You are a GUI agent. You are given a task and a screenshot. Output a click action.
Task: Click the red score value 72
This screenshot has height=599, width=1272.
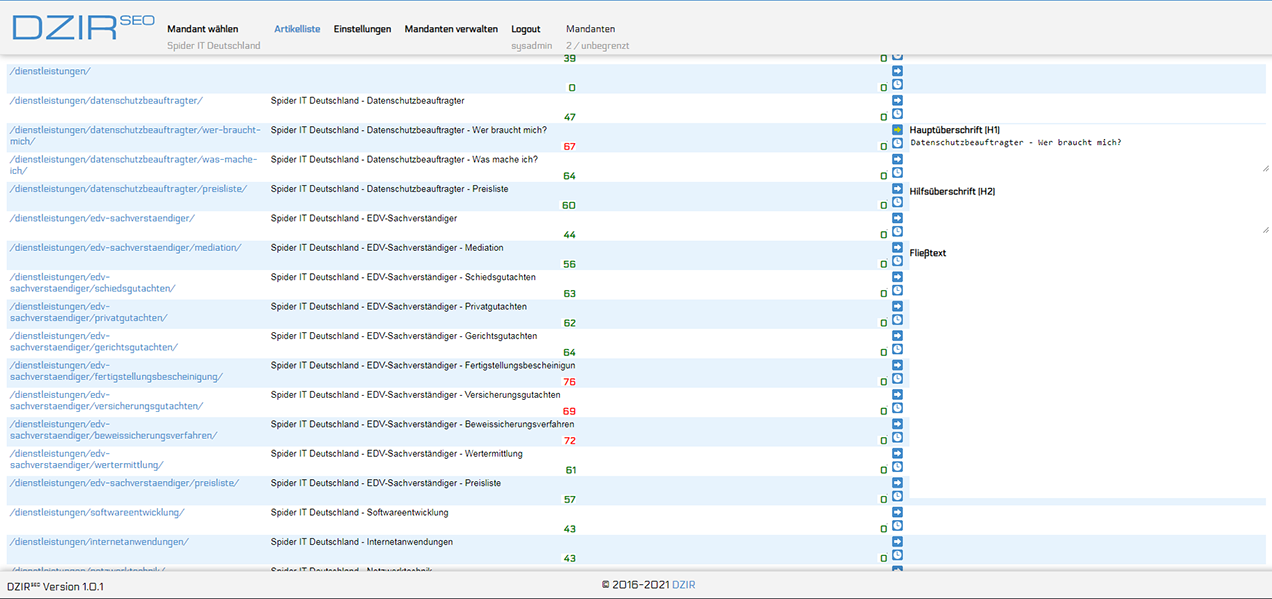(569, 440)
